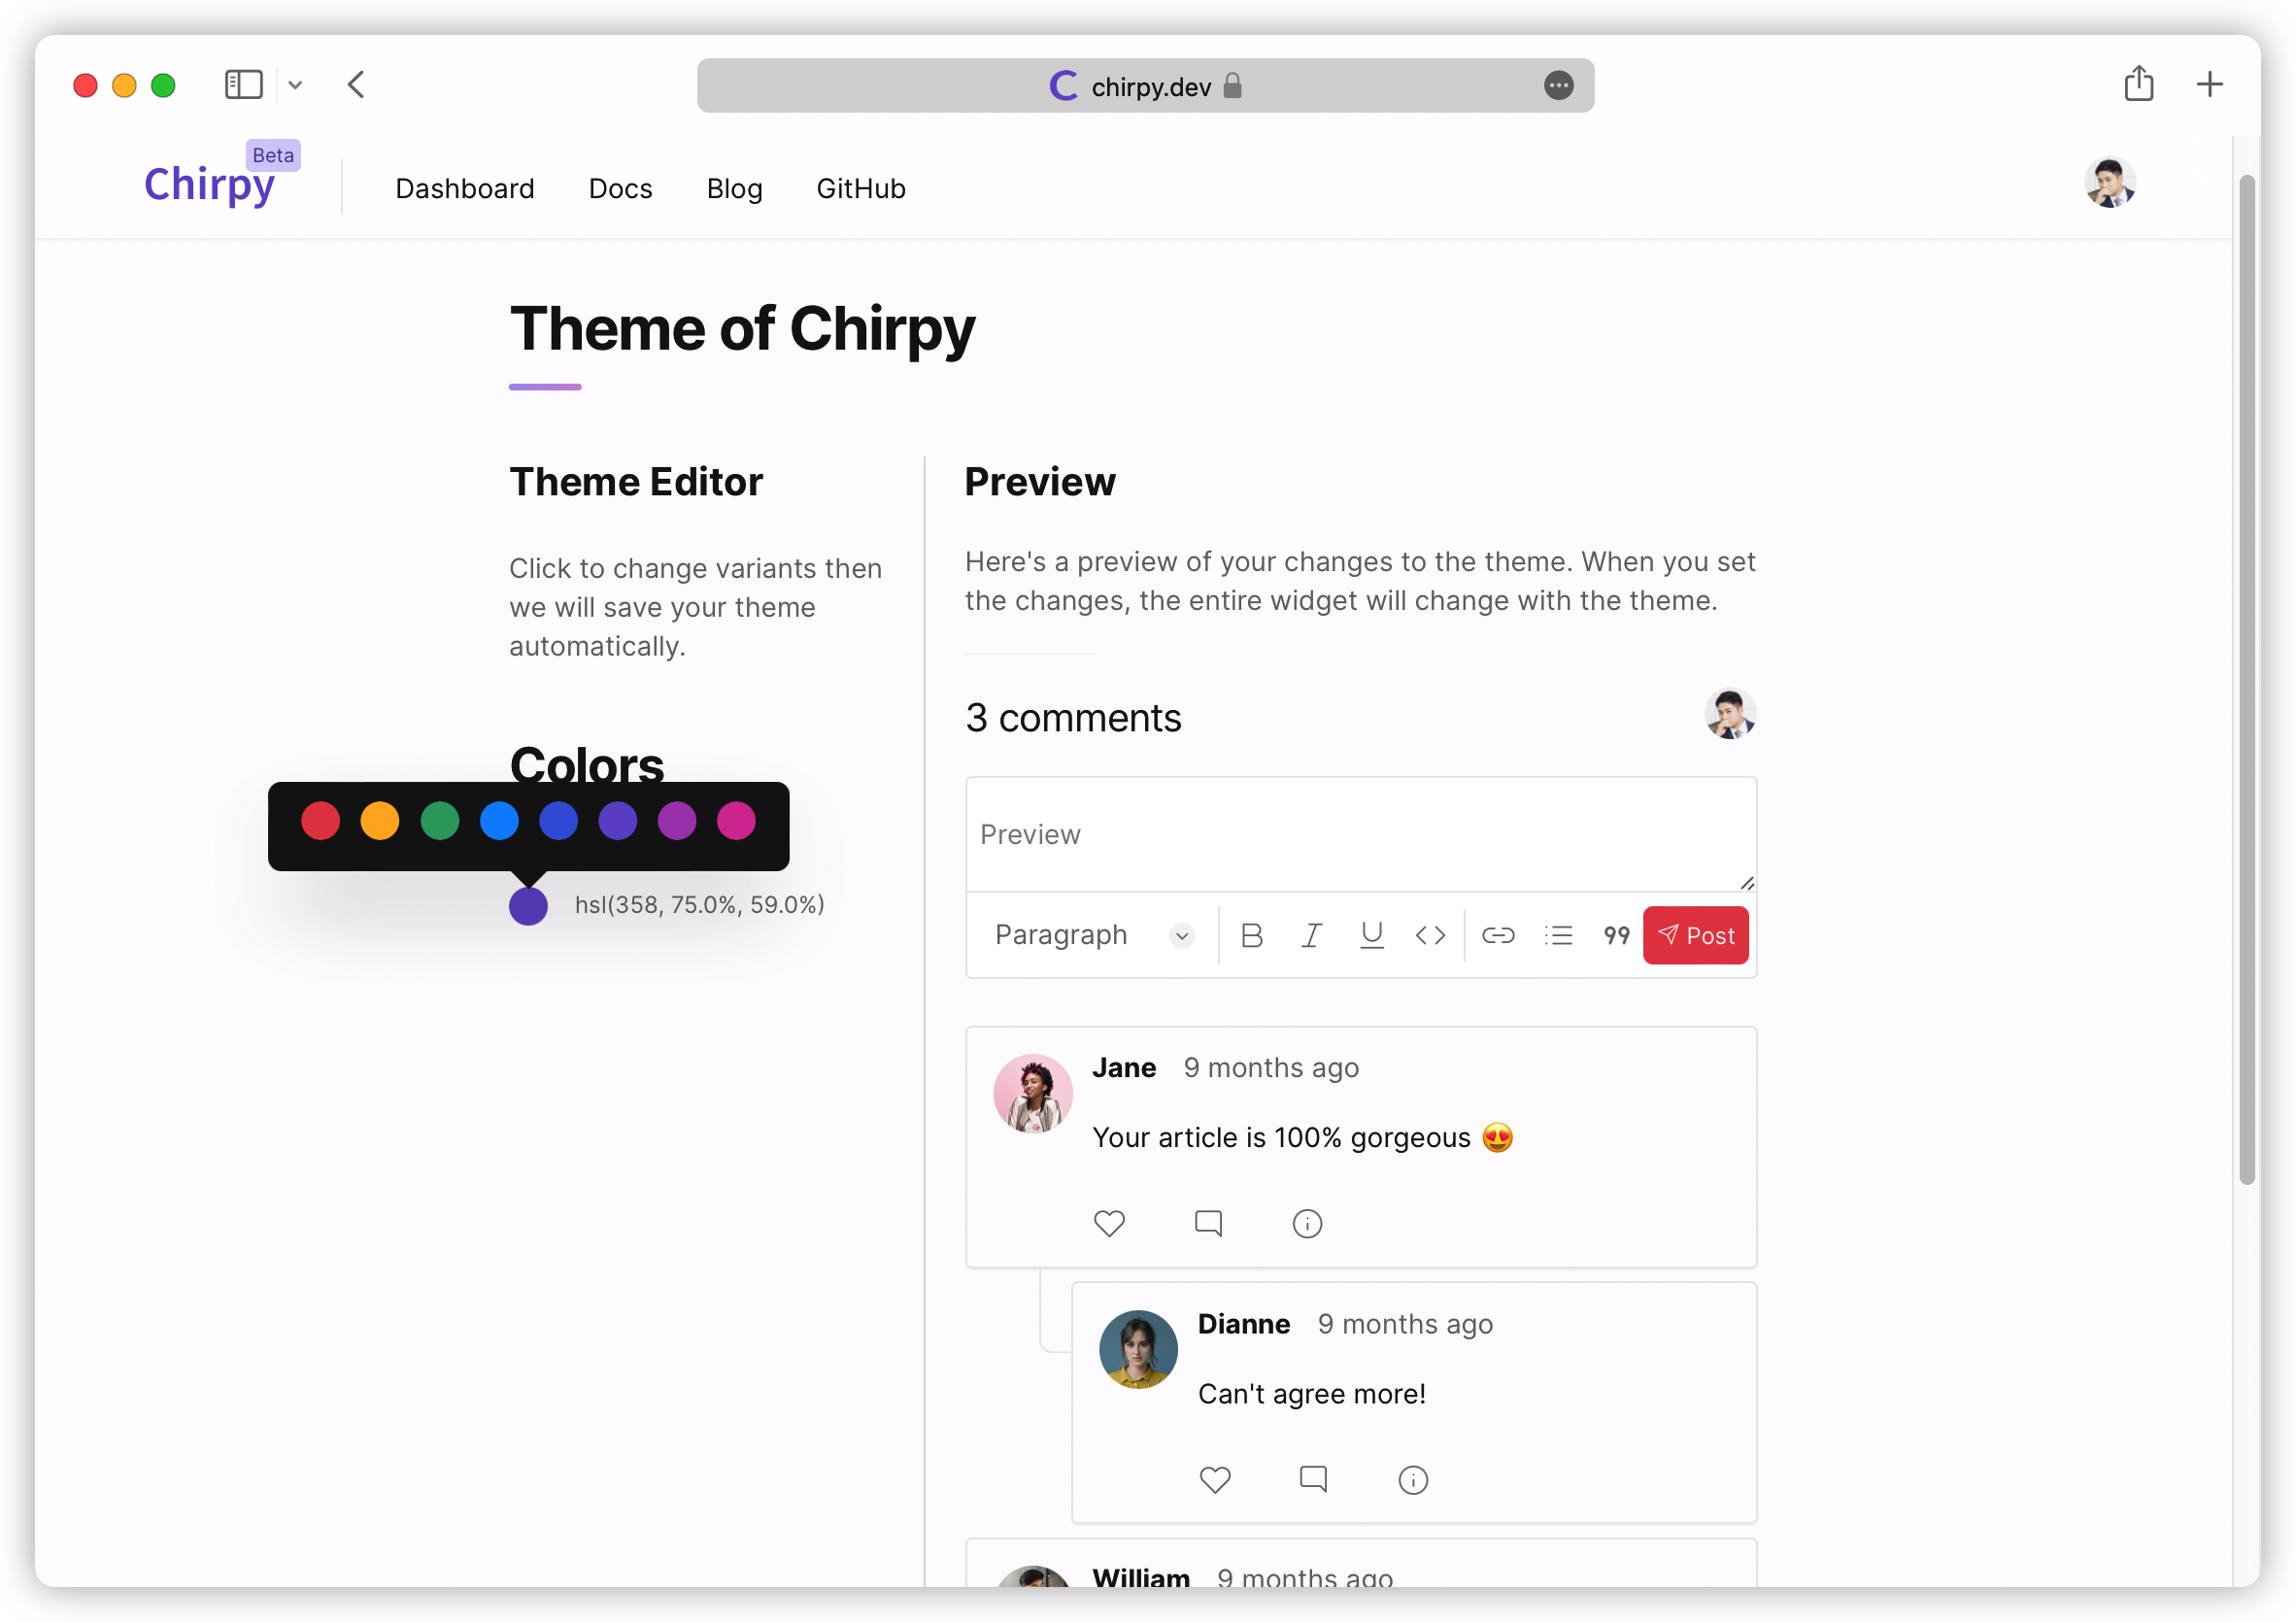Viewport: 2296px width, 1622px height.
Task: Click the Link insertion icon
Action: click(x=1498, y=934)
